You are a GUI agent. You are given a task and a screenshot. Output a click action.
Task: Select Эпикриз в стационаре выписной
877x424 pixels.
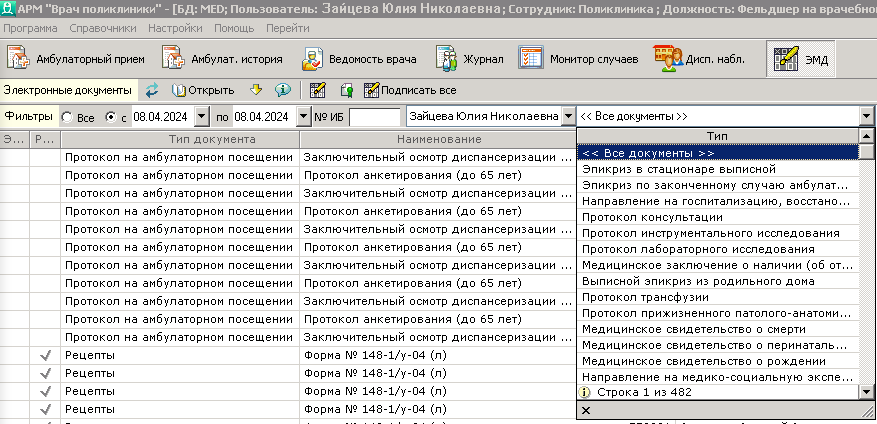[718, 169]
